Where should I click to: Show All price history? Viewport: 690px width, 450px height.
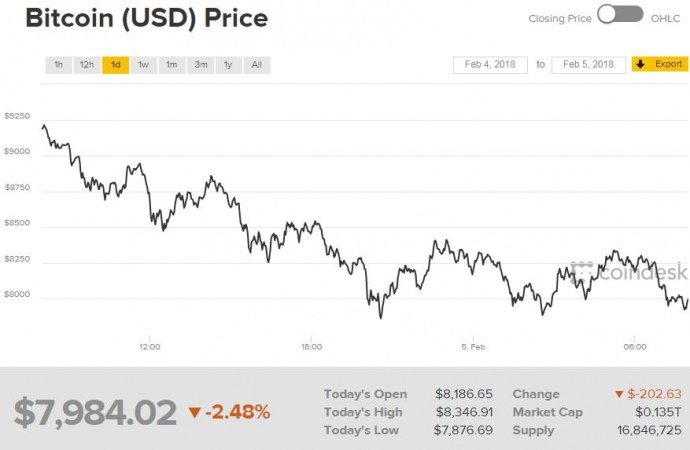coord(257,65)
